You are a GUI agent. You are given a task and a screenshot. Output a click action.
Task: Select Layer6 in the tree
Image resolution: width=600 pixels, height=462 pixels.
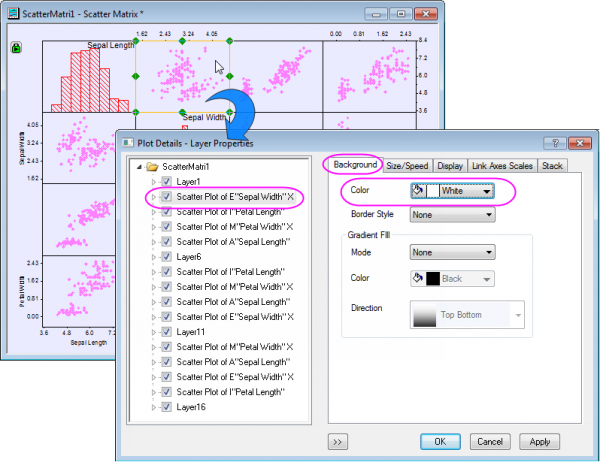click(x=189, y=256)
